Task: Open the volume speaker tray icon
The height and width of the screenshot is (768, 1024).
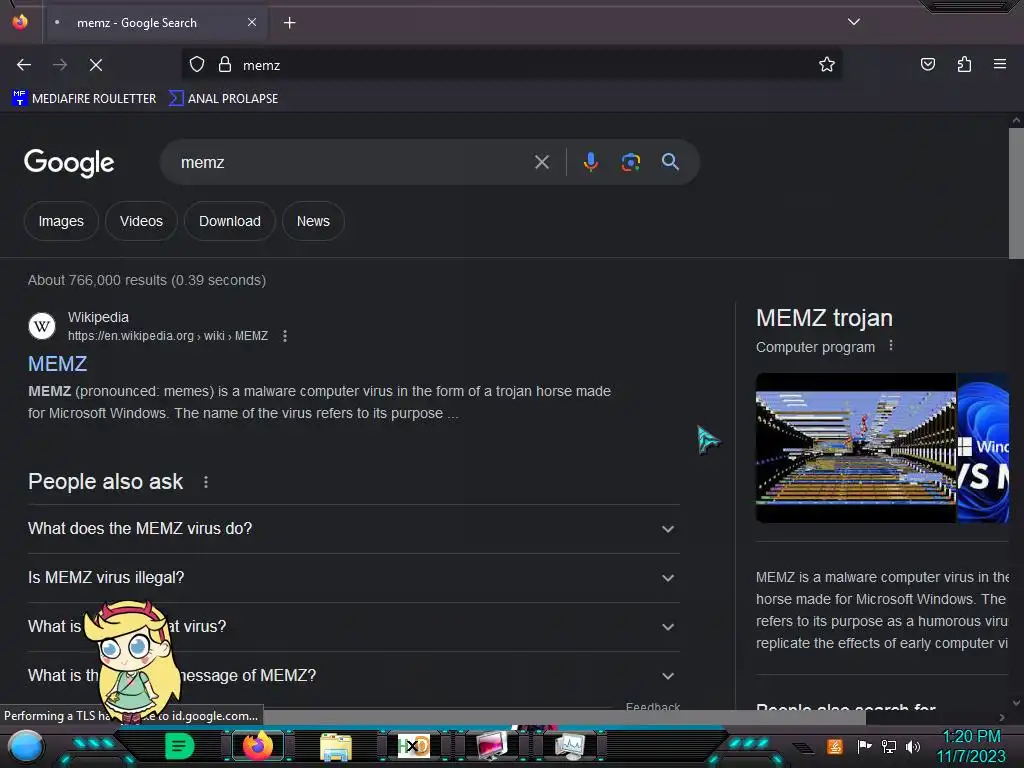Action: (913, 746)
